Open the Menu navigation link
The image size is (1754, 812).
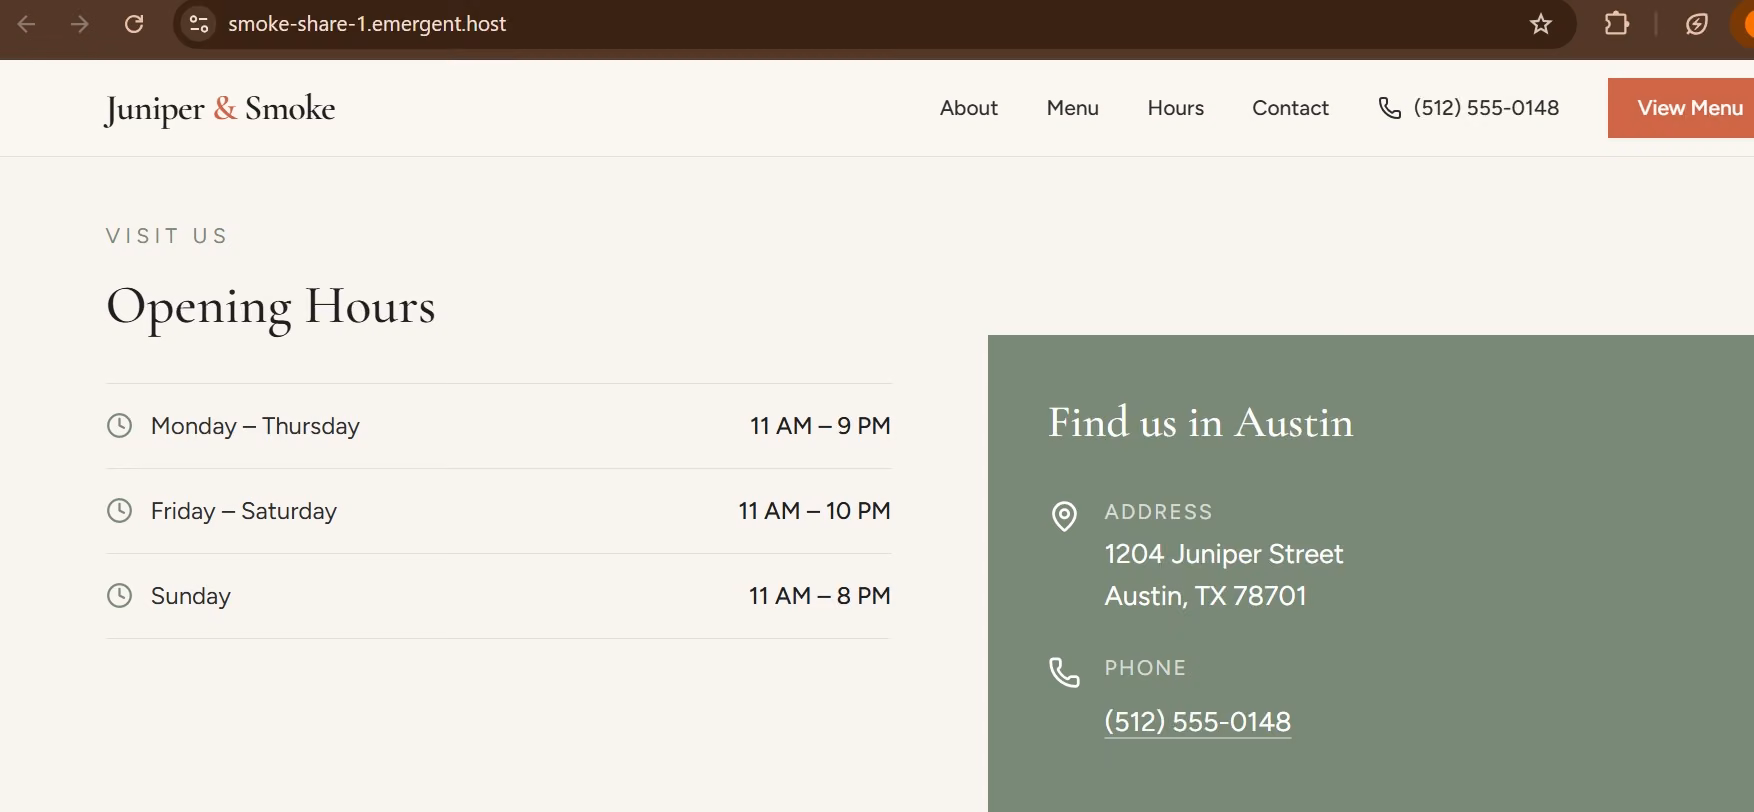pos(1072,108)
